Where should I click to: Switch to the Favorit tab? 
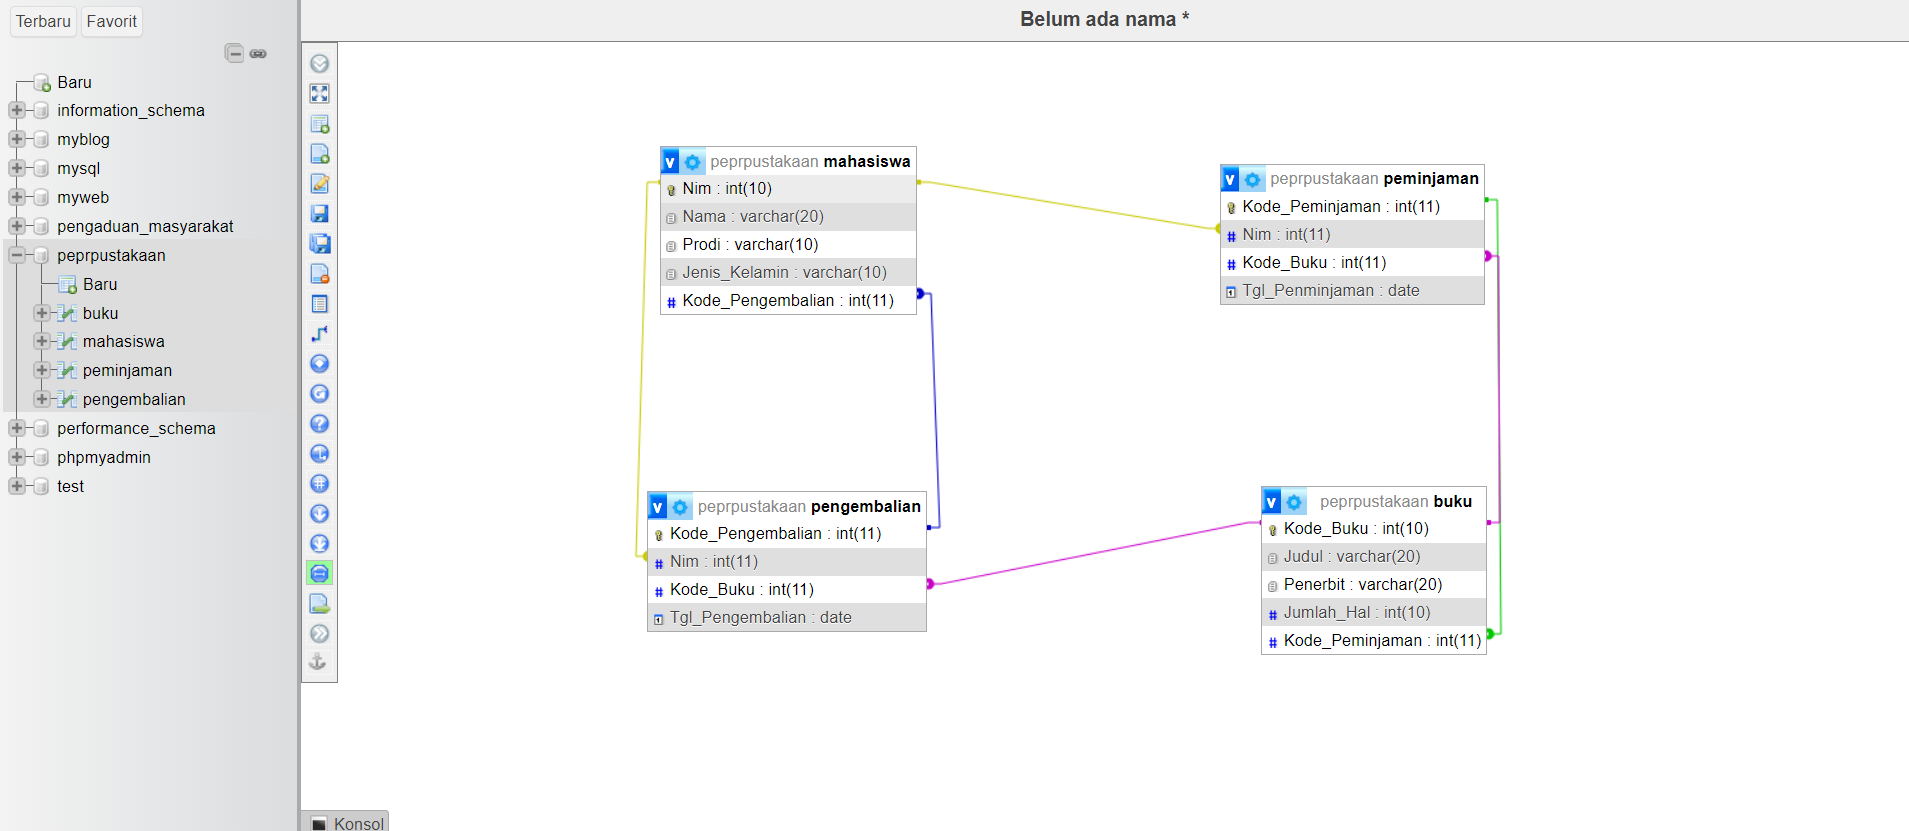(x=112, y=21)
